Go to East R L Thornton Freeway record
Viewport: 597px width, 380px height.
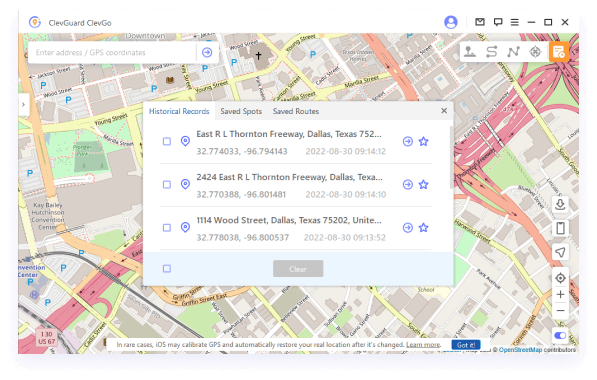pos(408,142)
